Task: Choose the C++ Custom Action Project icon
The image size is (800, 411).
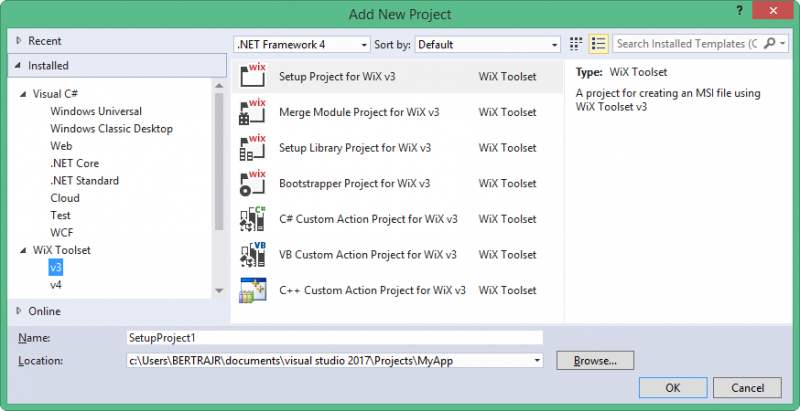Action: coord(252,290)
